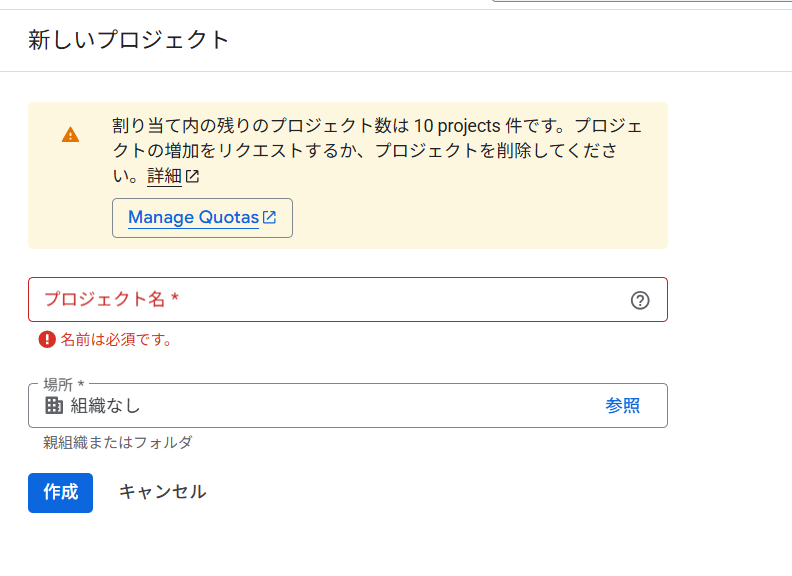This screenshot has height=576, width=792.
Task: Click the 名前は必須です error message
Action: (x=116, y=340)
